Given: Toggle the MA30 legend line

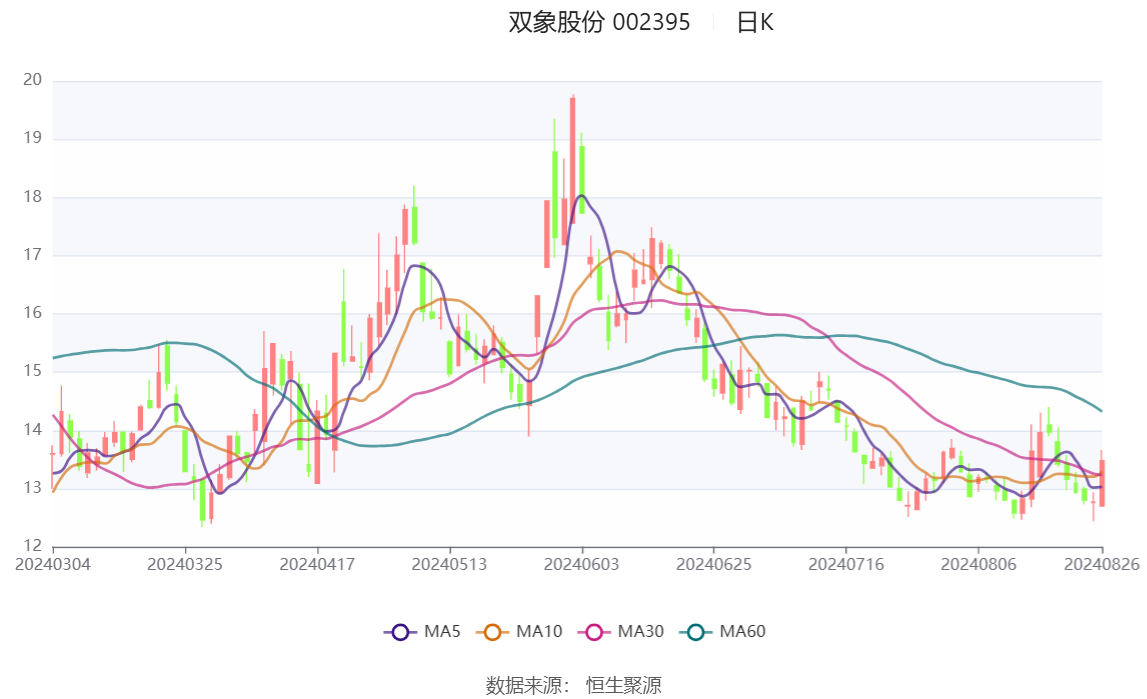Looking at the screenshot, I should 621,632.
